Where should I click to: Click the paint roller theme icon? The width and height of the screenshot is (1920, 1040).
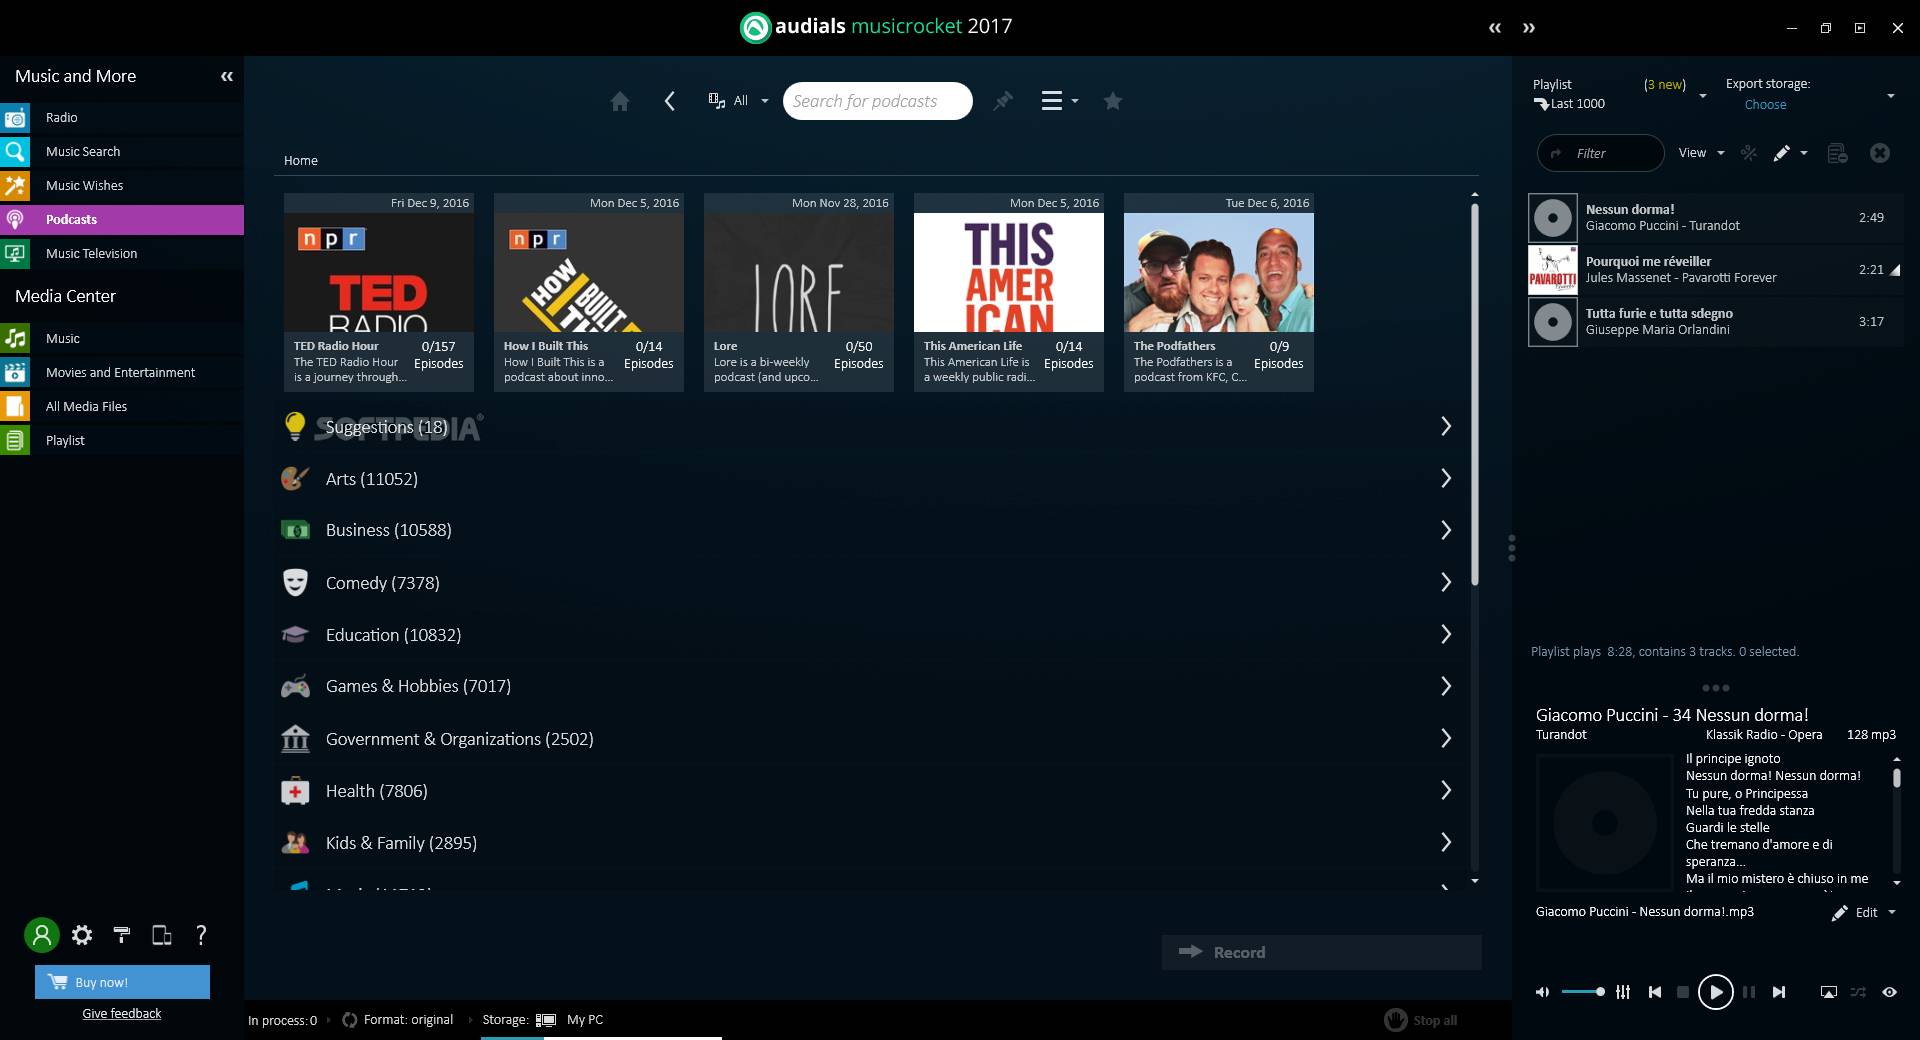click(x=122, y=935)
